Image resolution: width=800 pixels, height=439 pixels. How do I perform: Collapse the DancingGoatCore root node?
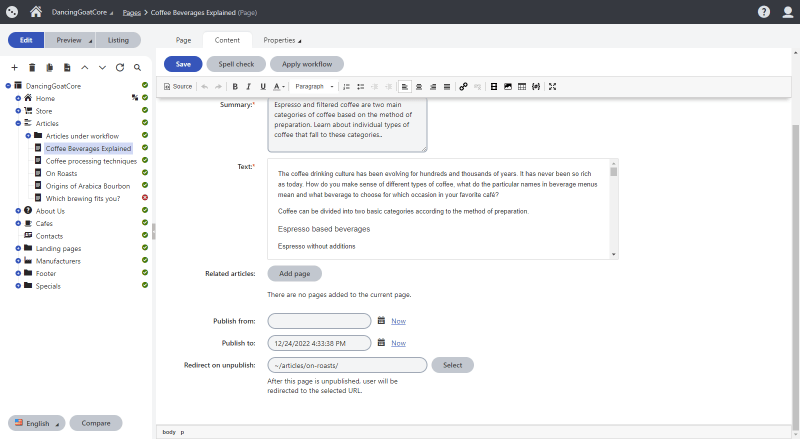8,86
